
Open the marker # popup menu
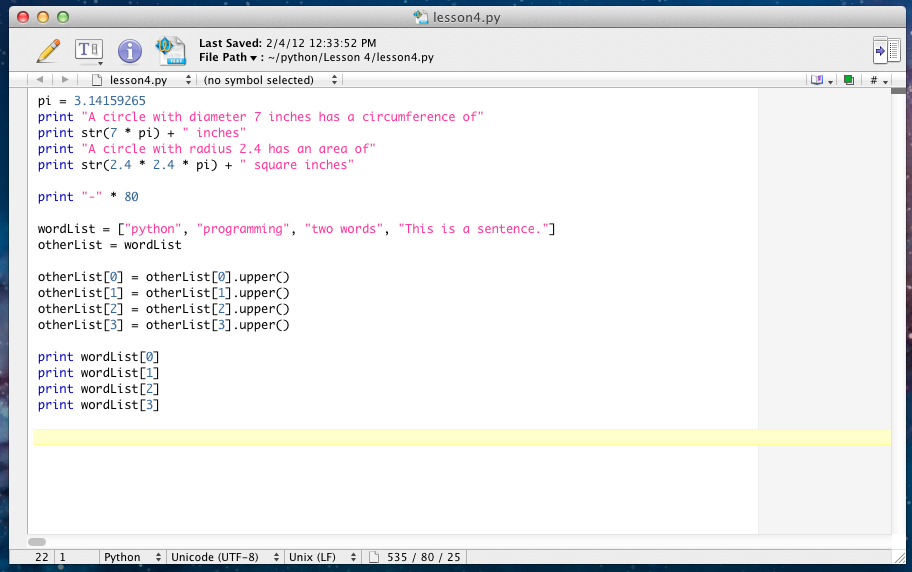pos(878,80)
